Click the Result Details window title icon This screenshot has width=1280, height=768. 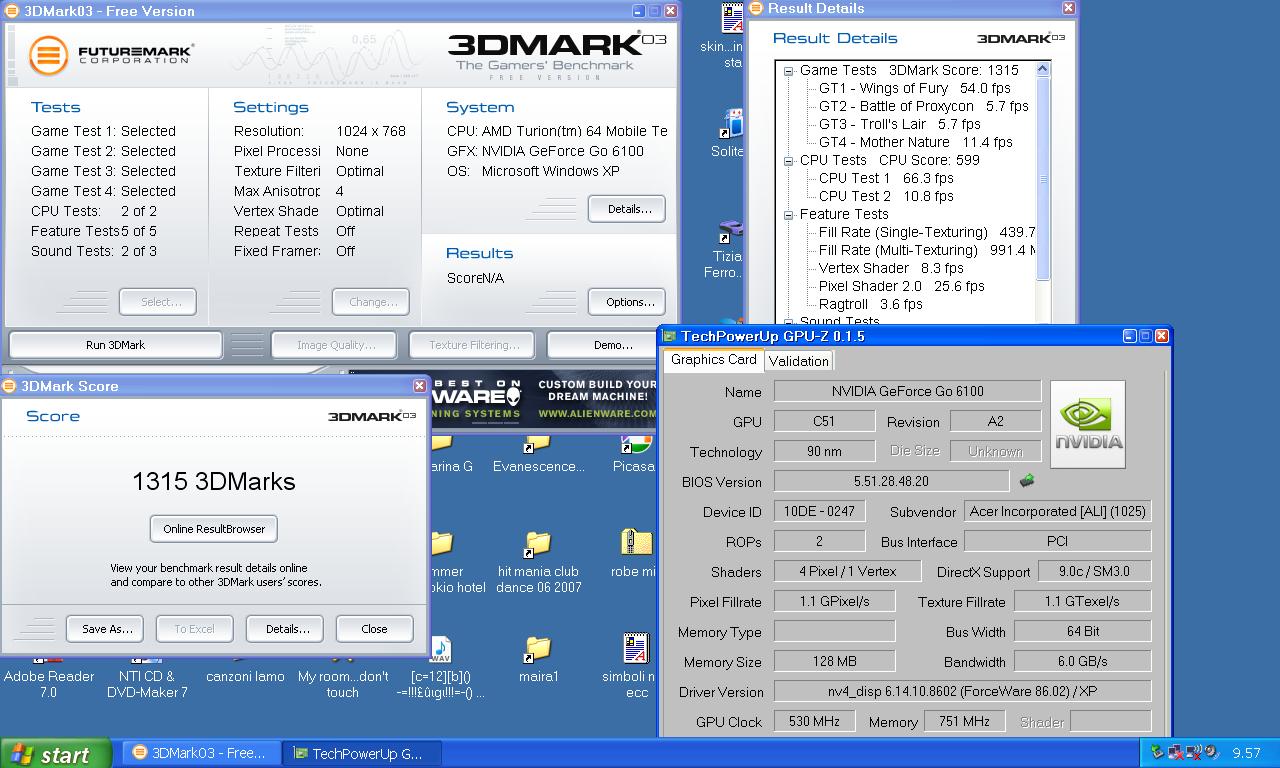(x=757, y=8)
